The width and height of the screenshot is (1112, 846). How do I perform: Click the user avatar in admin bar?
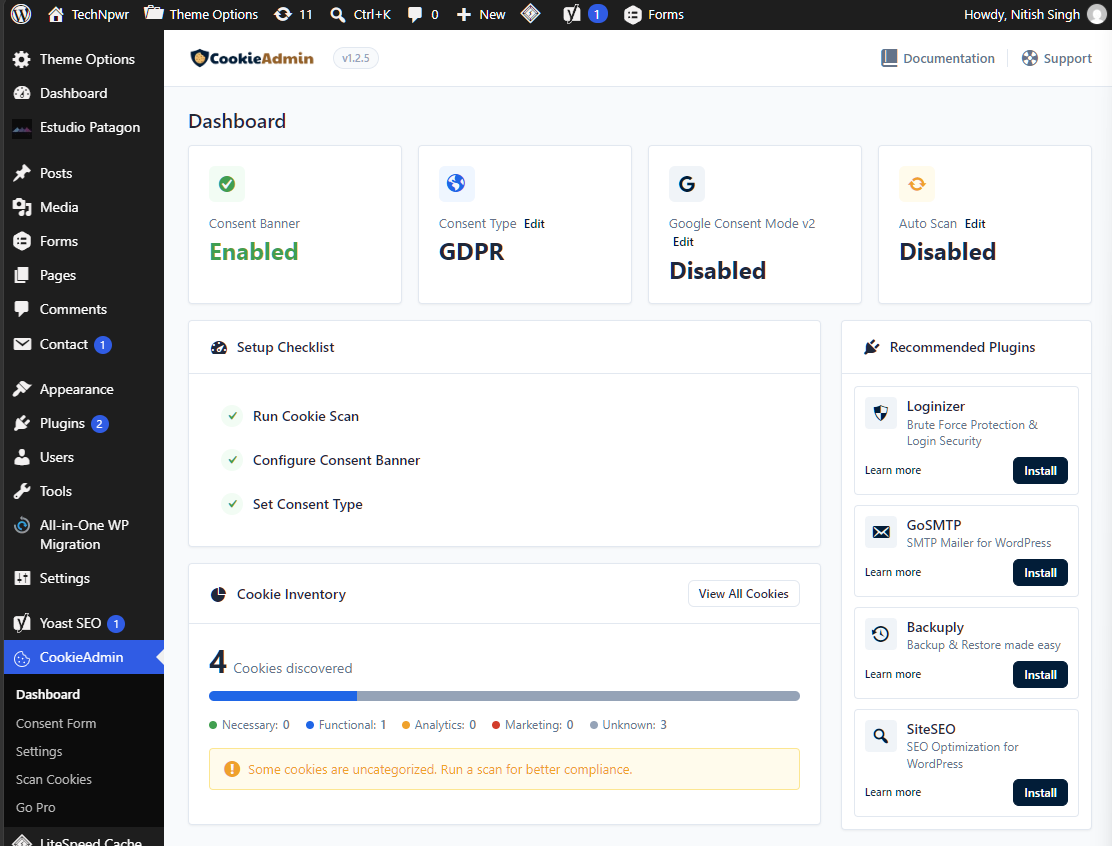pyautogui.click(x=1096, y=14)
